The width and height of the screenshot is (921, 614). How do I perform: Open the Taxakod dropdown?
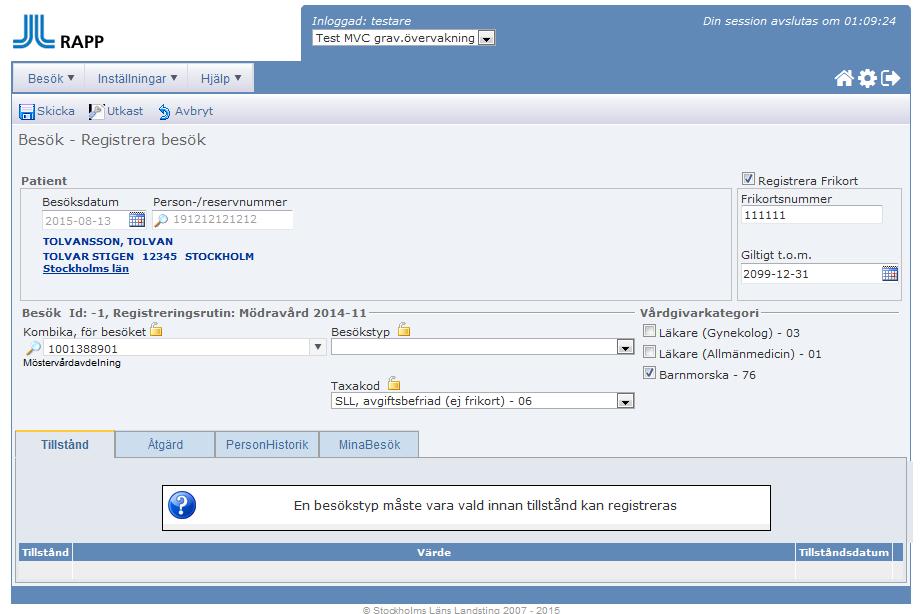(x=626, y=401)
